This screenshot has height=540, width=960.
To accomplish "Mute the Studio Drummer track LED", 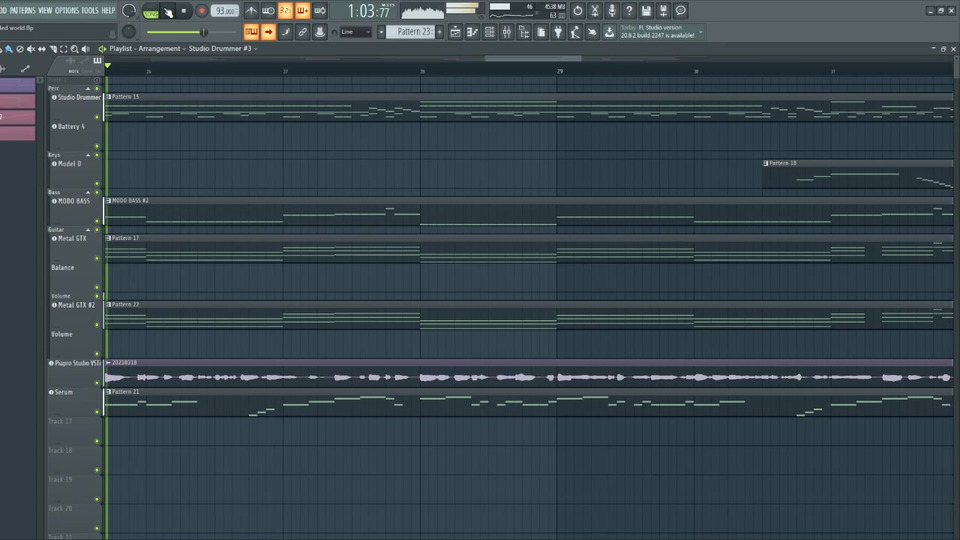I will [x=97, y=117].
